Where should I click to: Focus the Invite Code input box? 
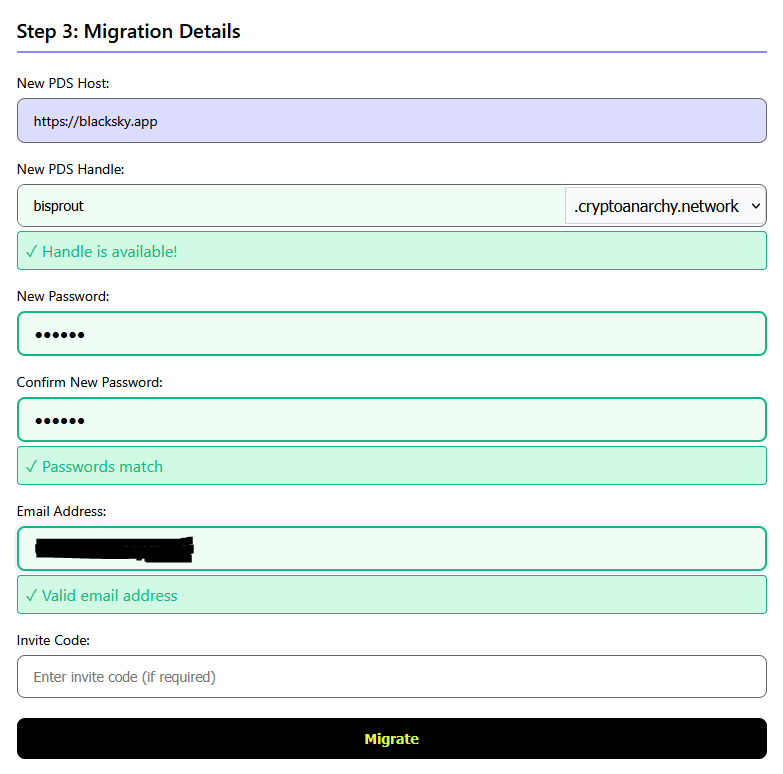click(x=391, y=677)
